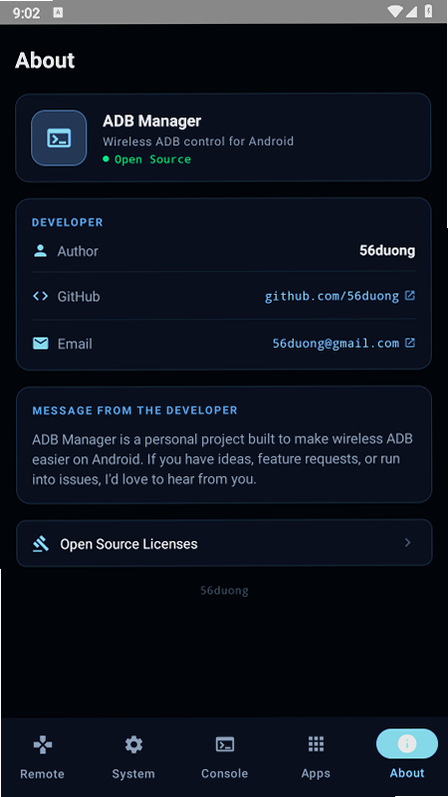This screenshot has width=448, height=797.
Task: Tap the Remote gamepad icon
Action: (42, 745)
